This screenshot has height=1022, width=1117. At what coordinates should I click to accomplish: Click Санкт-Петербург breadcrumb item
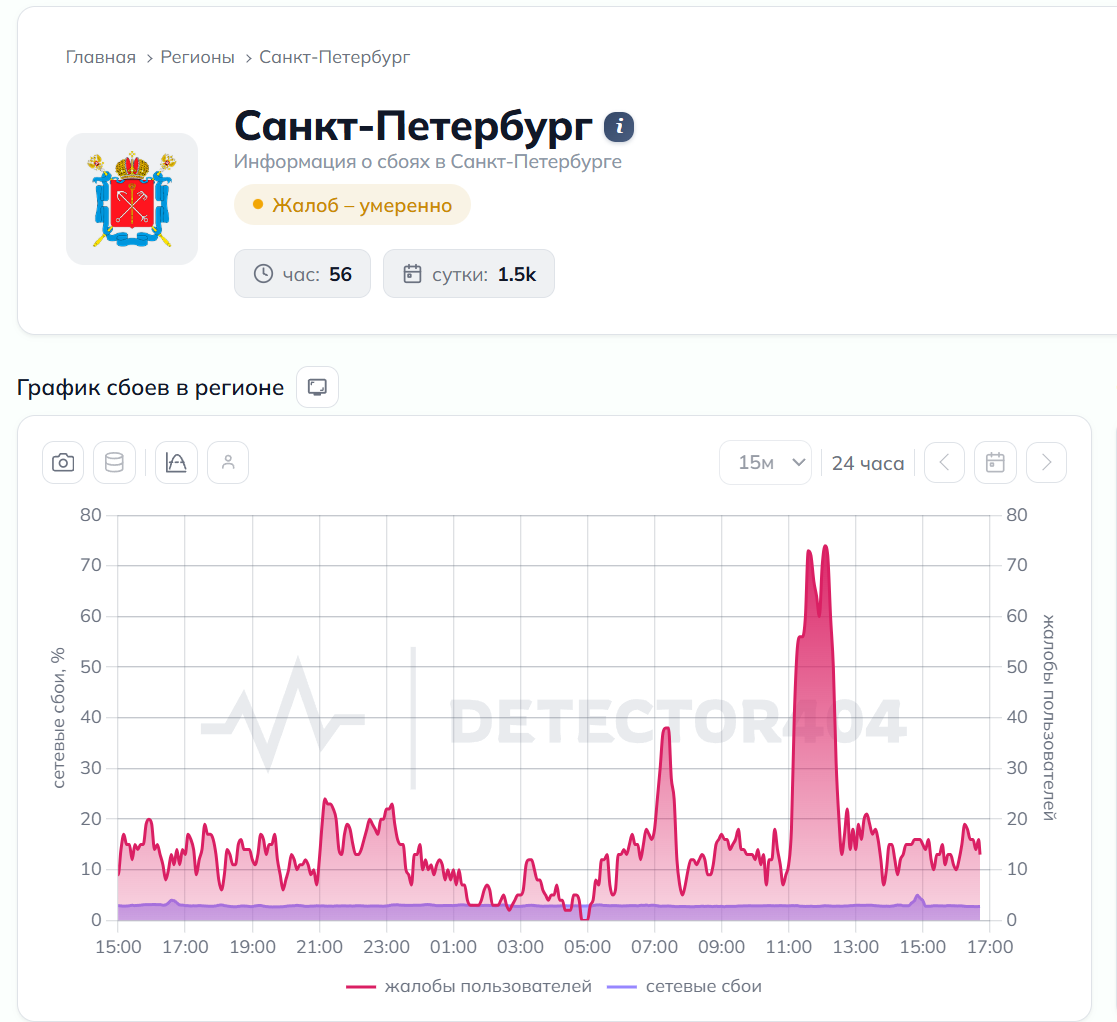(335, 57)
